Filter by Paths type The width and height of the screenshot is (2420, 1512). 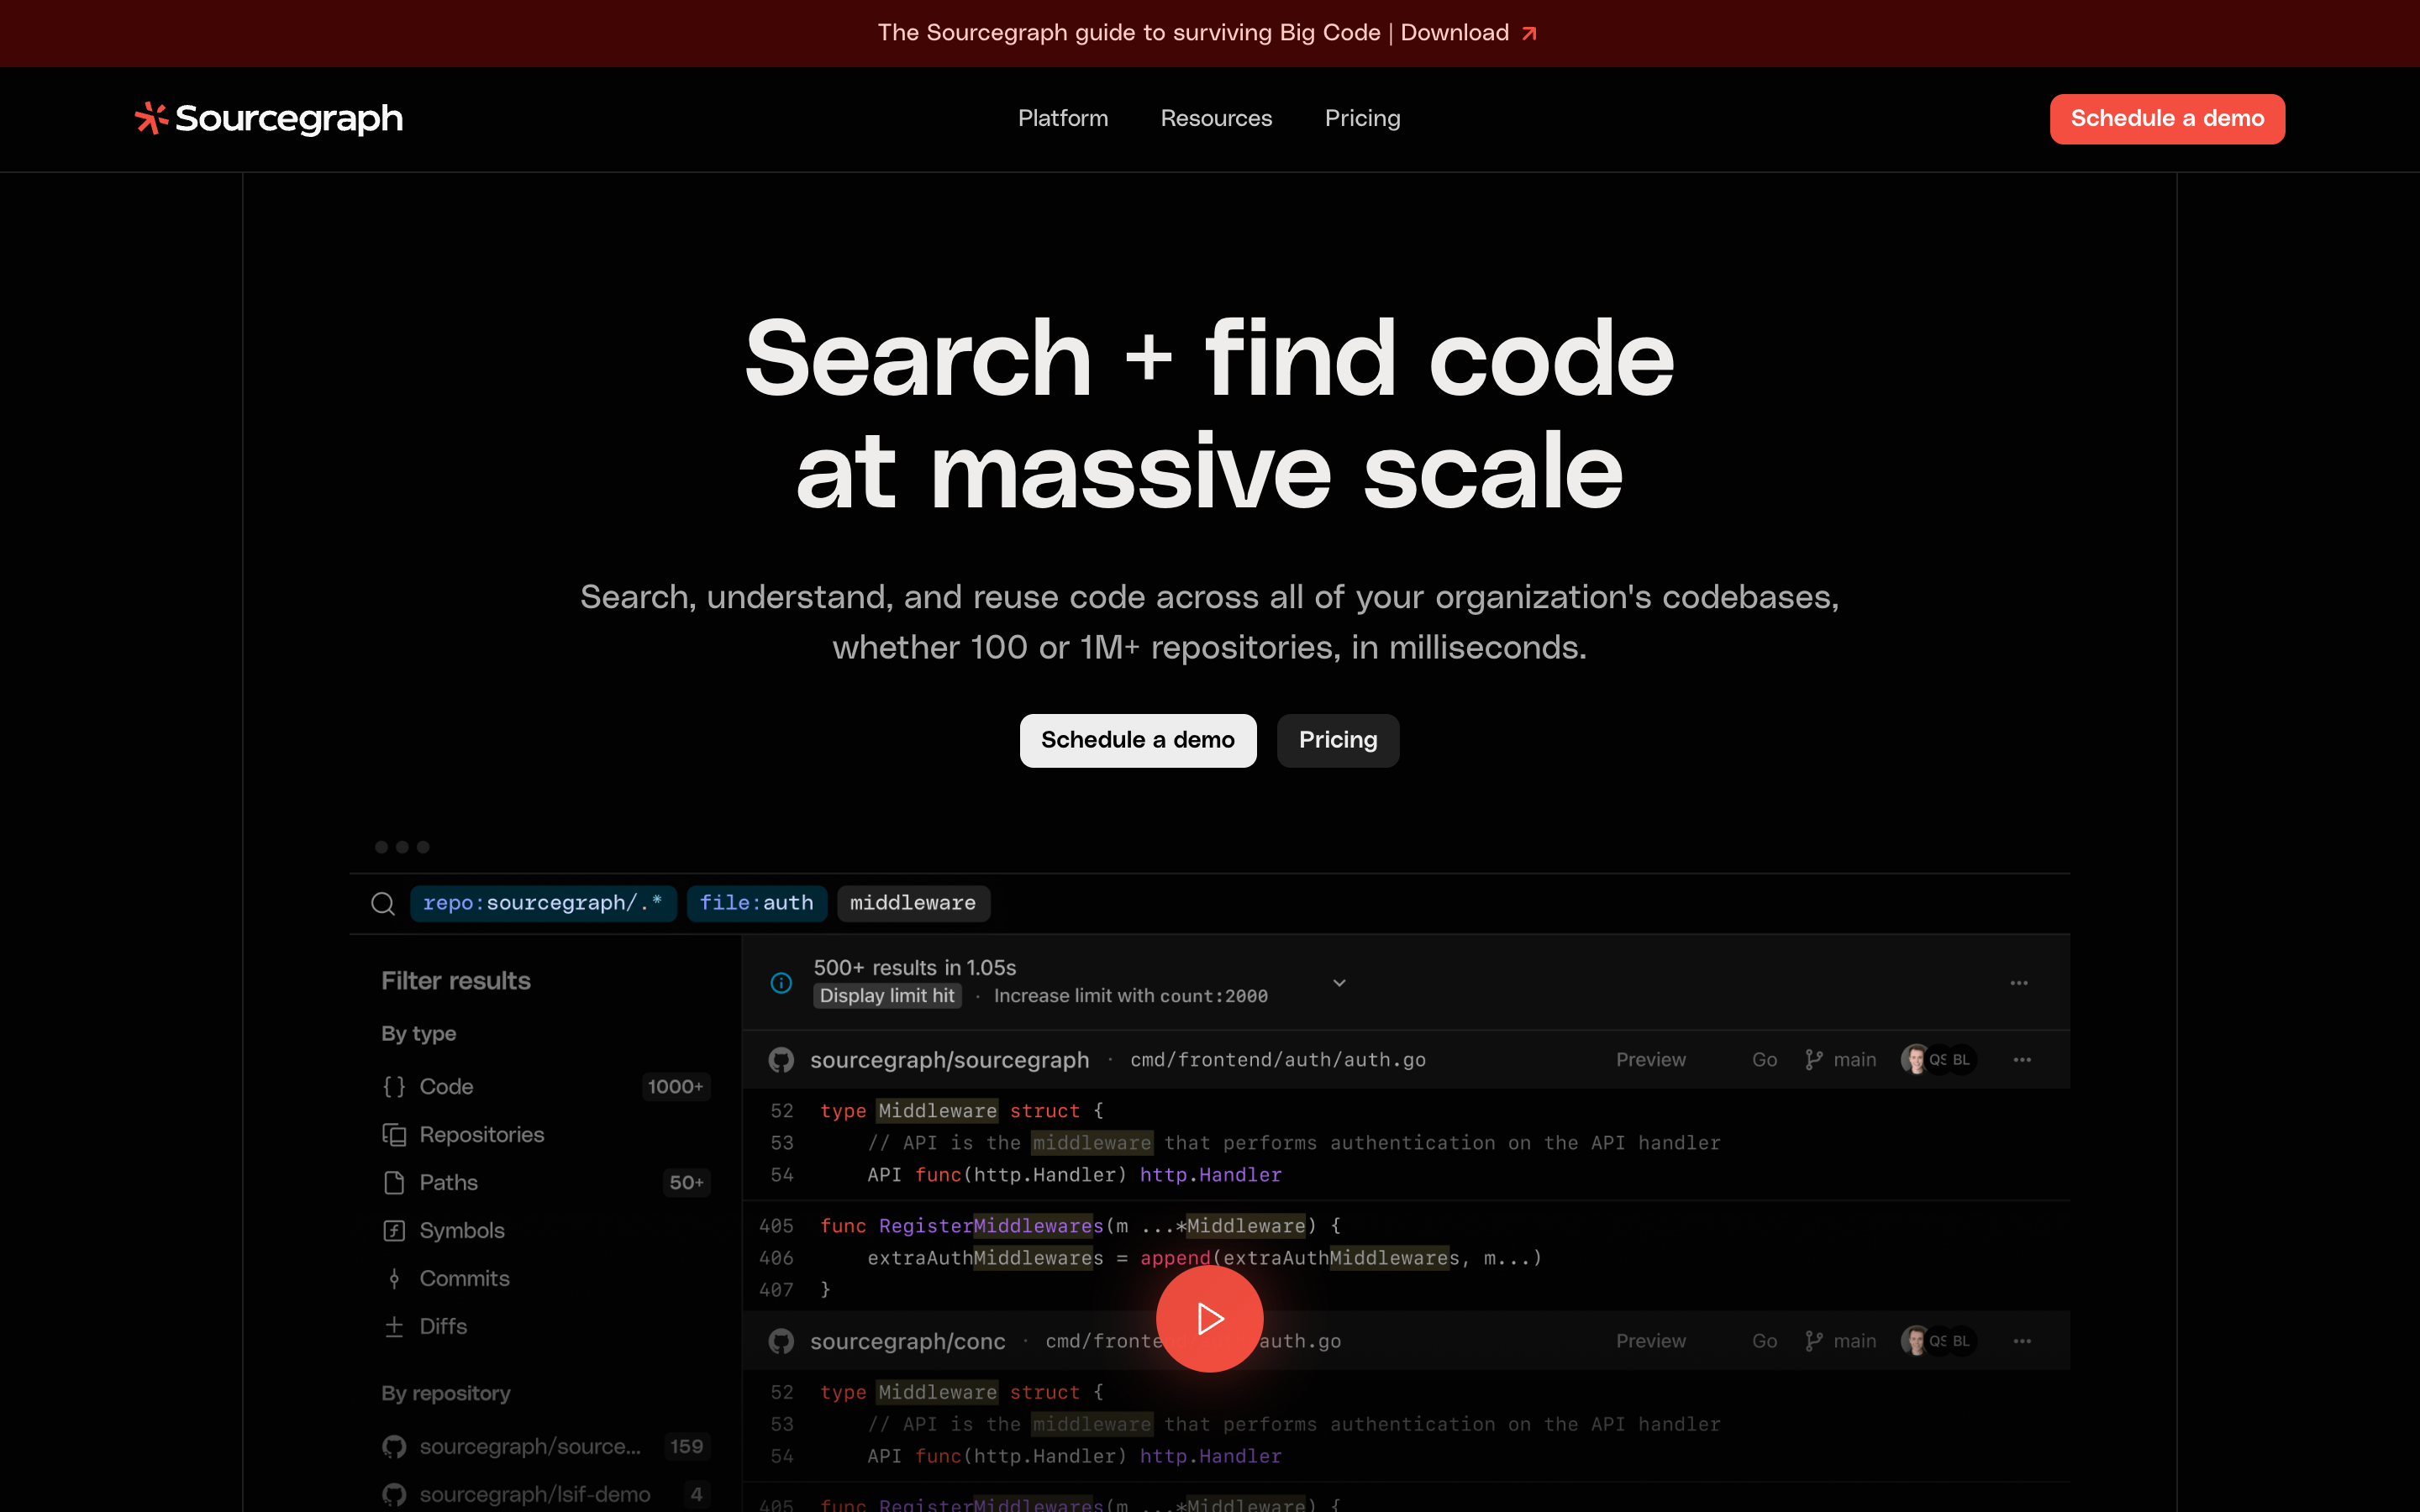(x=546, y=1182)
